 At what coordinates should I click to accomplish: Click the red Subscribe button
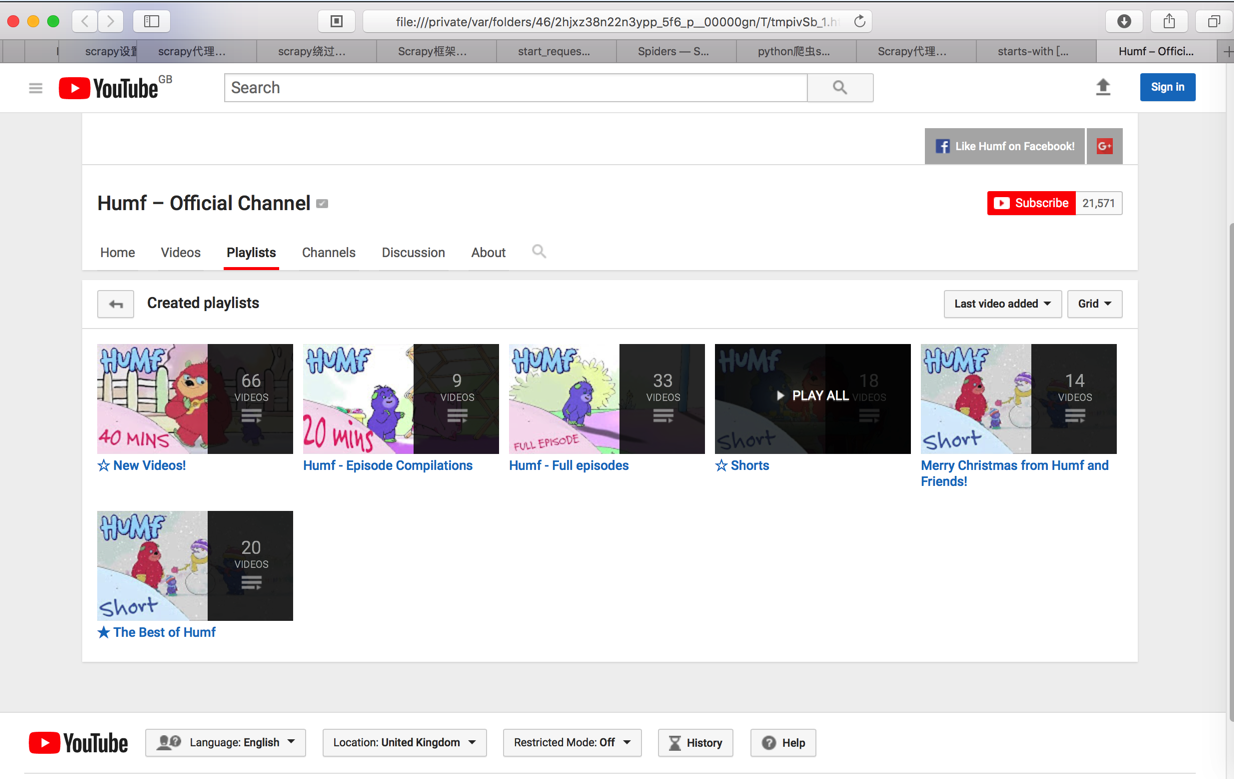[x=1031, y=203]
